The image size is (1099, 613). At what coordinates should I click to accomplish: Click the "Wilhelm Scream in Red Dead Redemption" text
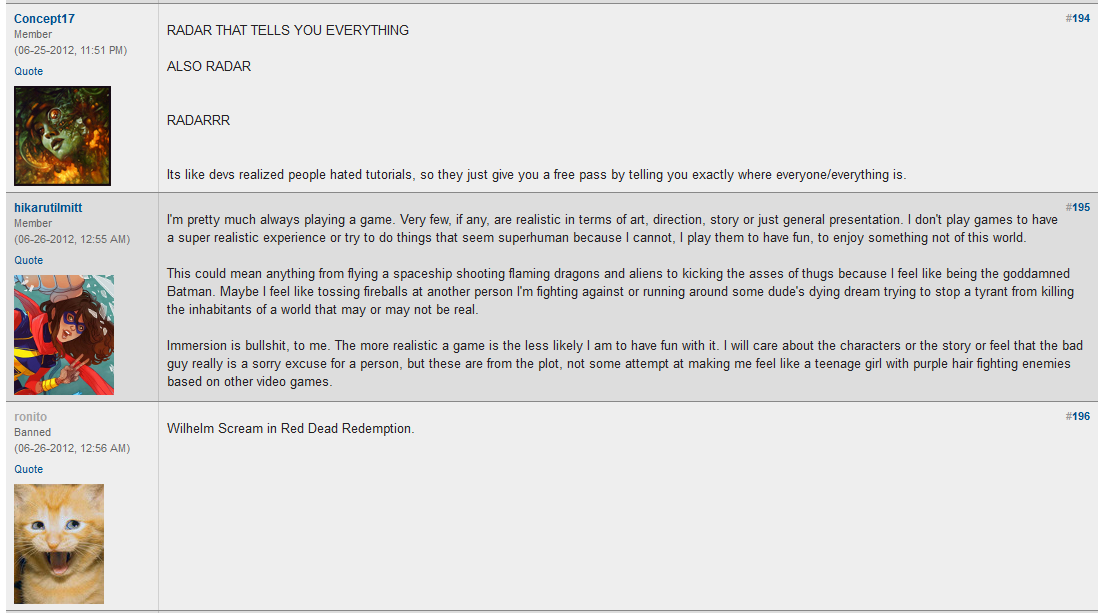(x=290, y=429)
